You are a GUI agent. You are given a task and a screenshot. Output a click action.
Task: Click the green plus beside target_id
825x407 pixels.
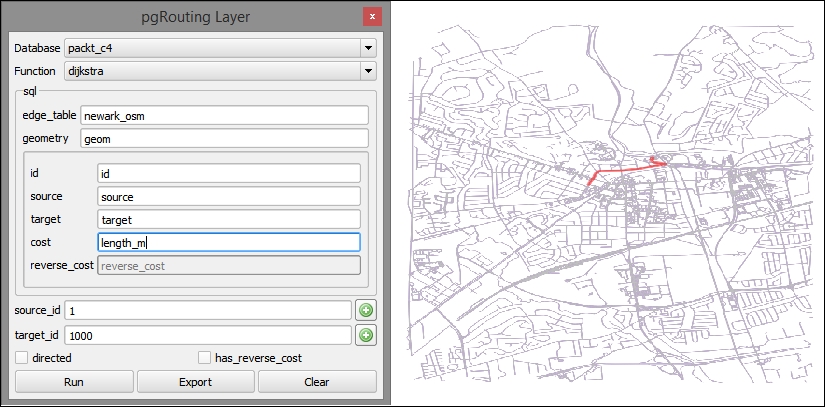(x=366, y=335)
